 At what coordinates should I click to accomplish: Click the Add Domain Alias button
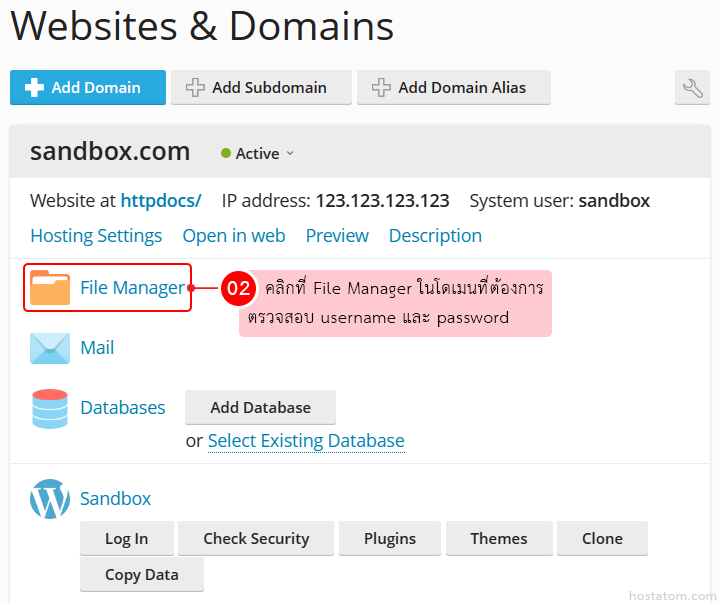453,88
